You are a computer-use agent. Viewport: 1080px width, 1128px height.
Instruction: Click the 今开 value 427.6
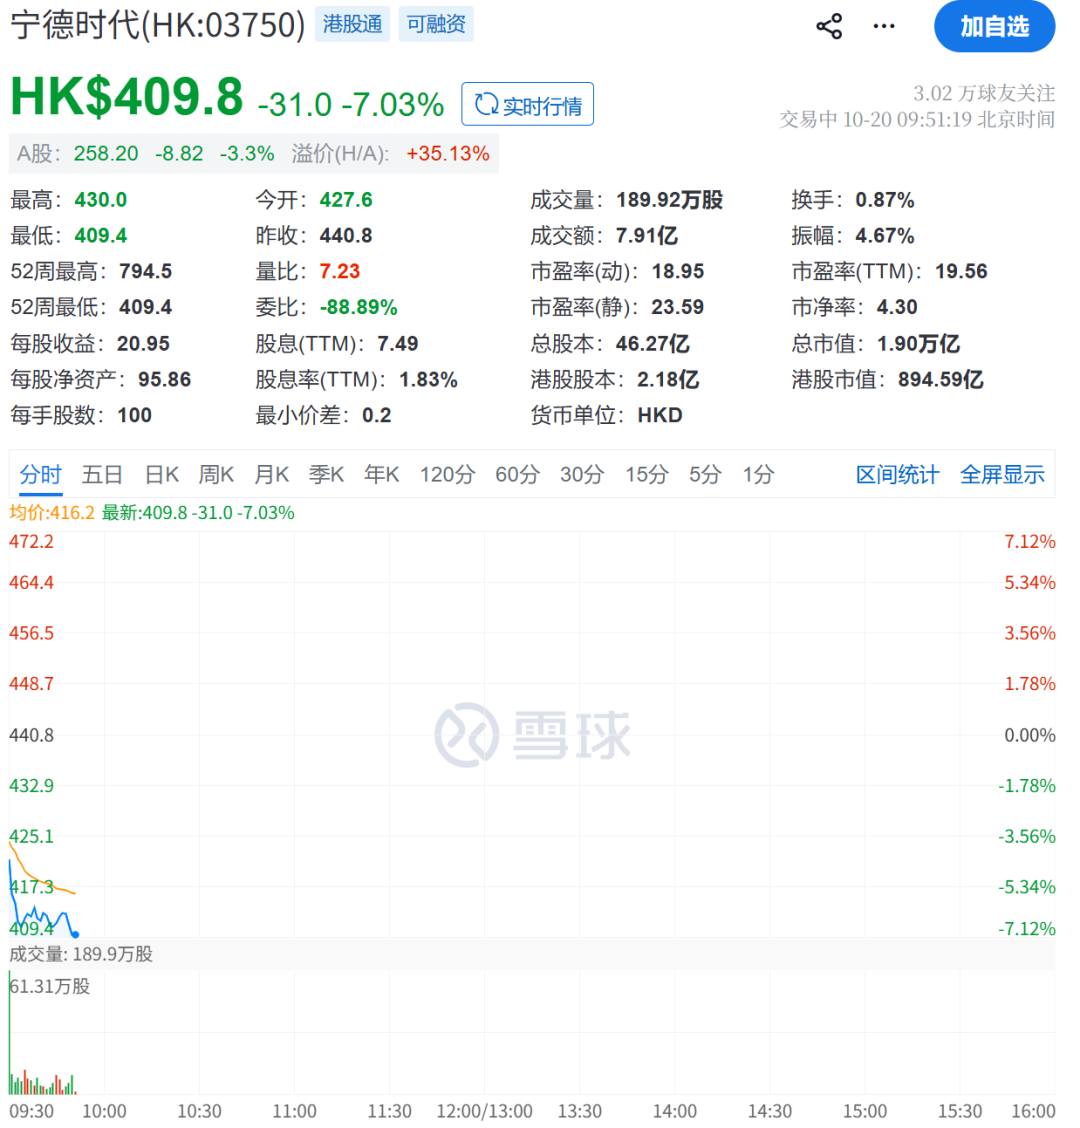coord(346,200)
